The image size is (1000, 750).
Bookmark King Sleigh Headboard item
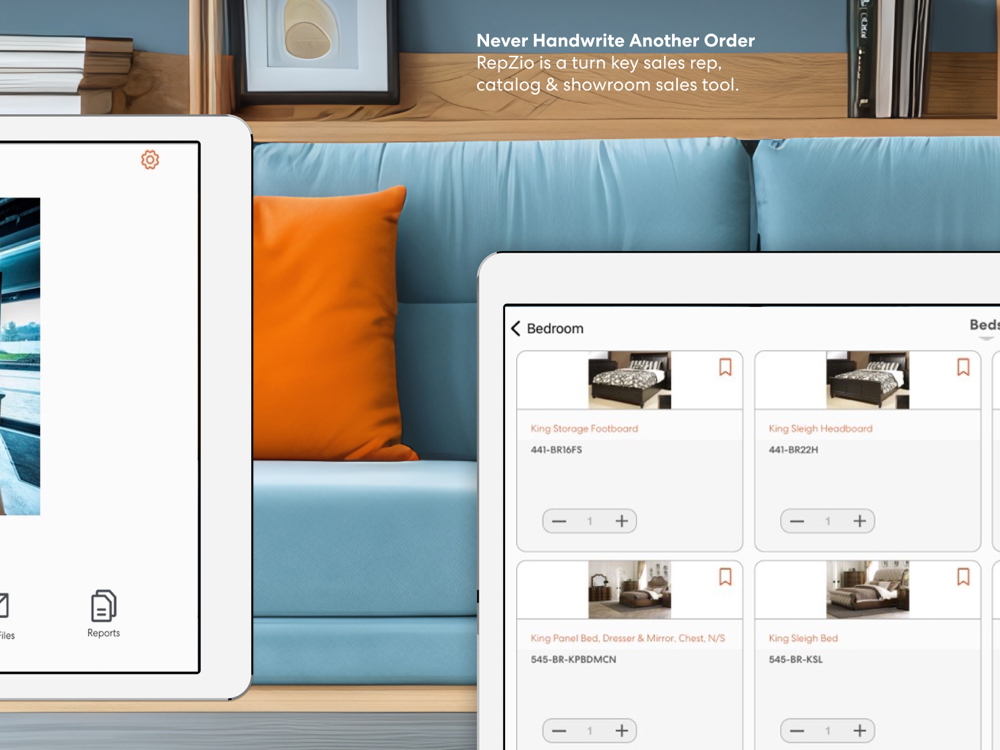tap(963, 367)
